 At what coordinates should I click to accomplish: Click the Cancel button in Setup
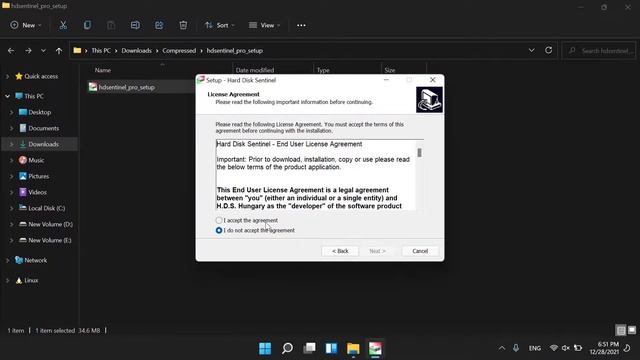[x=420, y=251]
